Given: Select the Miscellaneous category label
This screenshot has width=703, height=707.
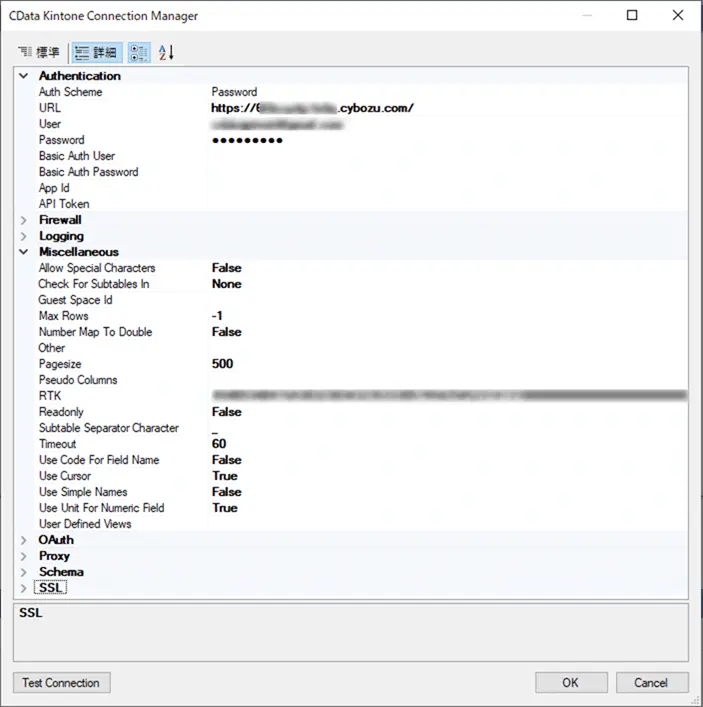Looking at the screenshot, I should [x=79, y=252].
